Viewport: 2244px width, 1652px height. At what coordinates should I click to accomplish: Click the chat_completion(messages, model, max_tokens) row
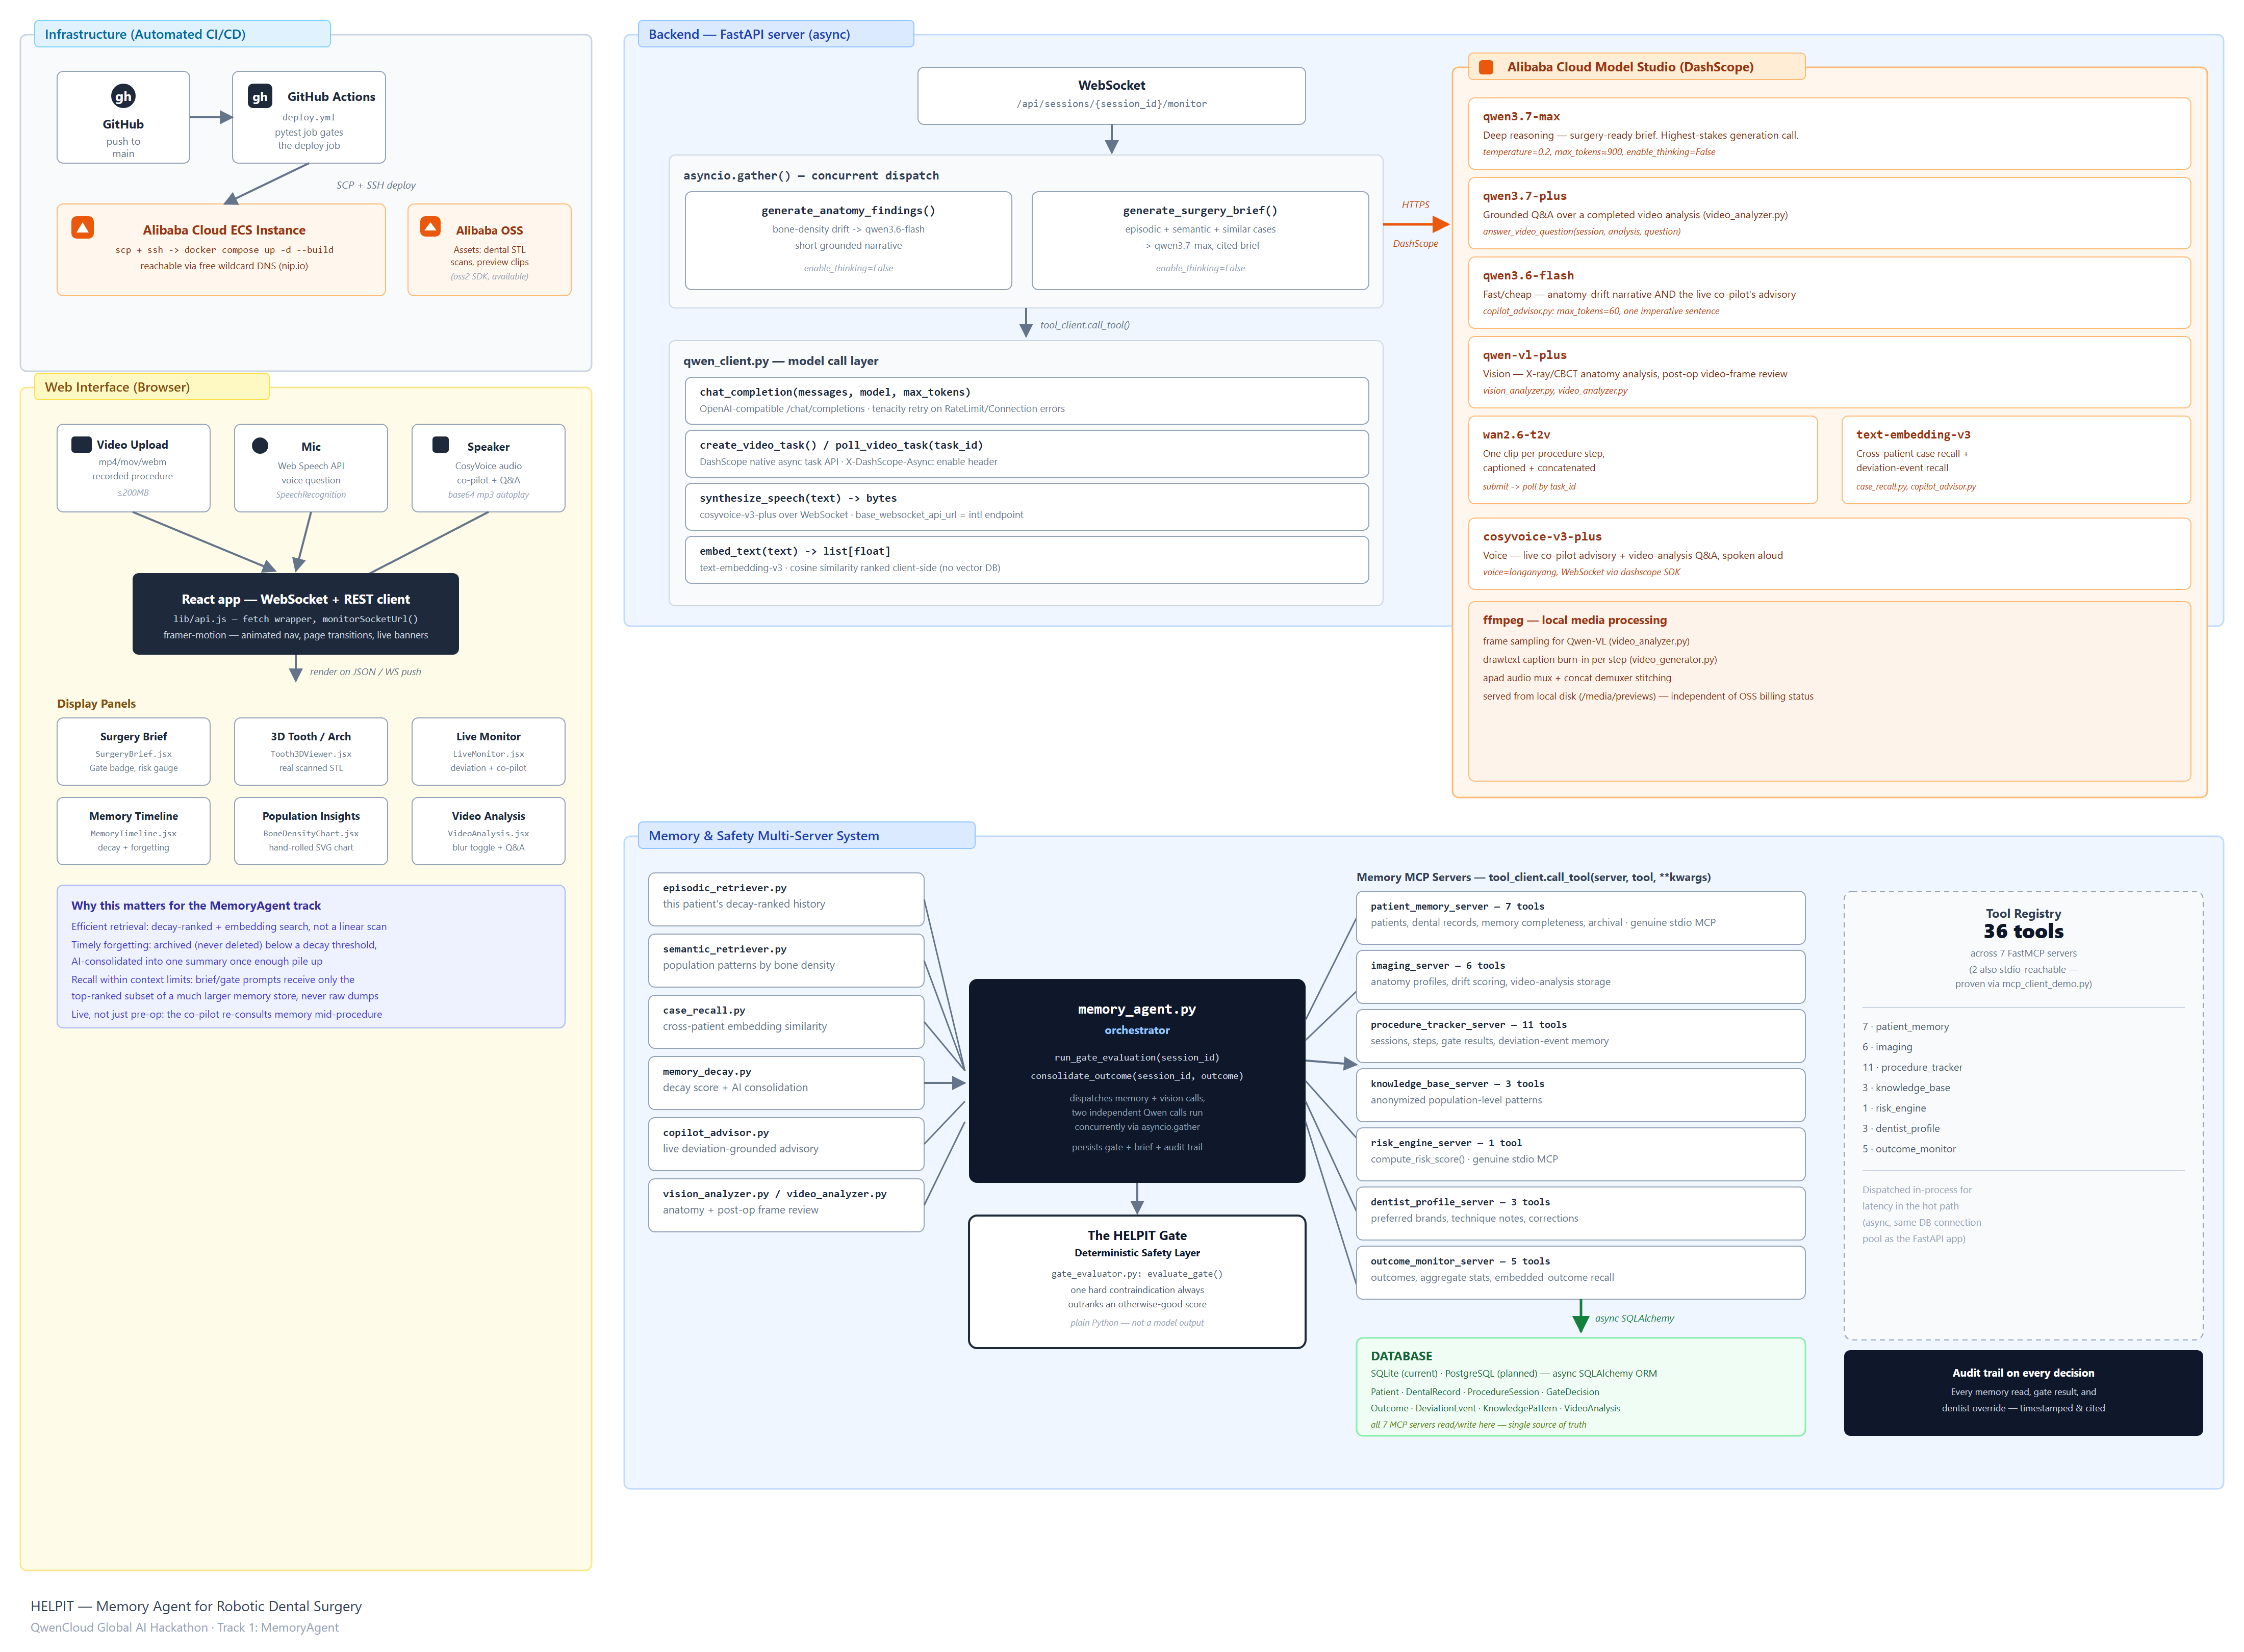(x=1026, y=400)
